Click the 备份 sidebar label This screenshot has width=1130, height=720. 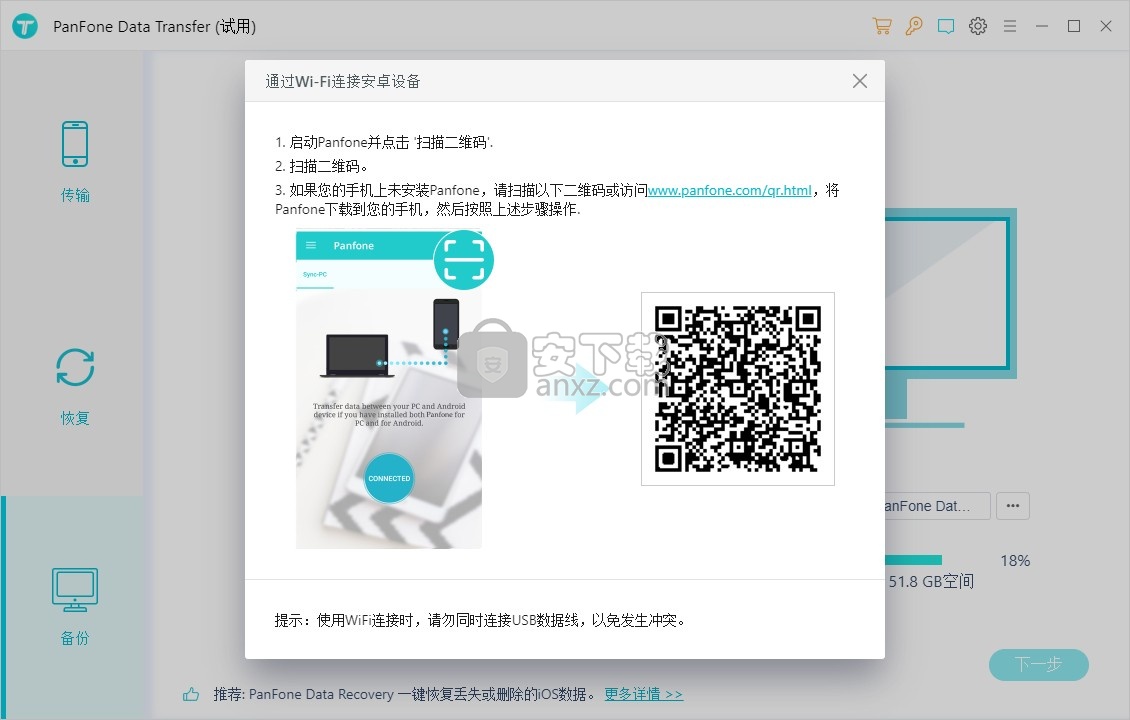click(x=75, y=638)
